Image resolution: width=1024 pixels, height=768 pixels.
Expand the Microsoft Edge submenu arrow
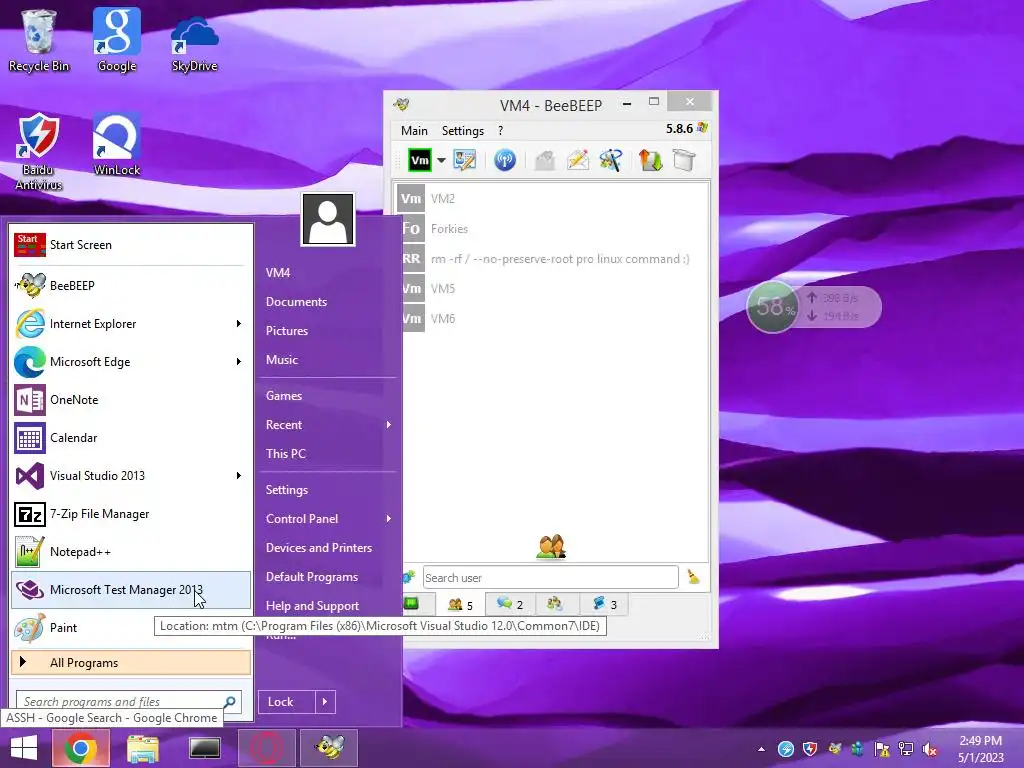[x=239, y=362]
